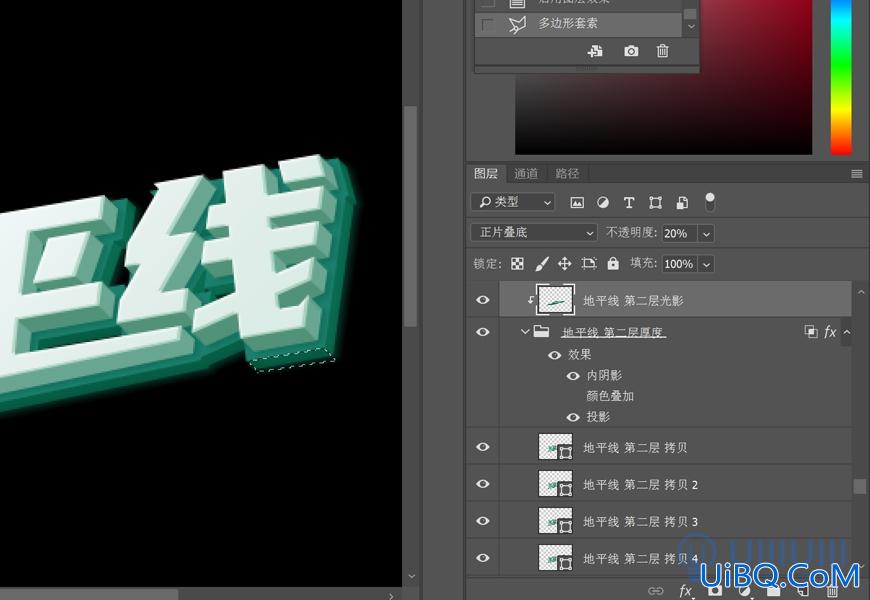Click the 颜色叠加 effect entry
870x600 pixels.
[610, 396]
